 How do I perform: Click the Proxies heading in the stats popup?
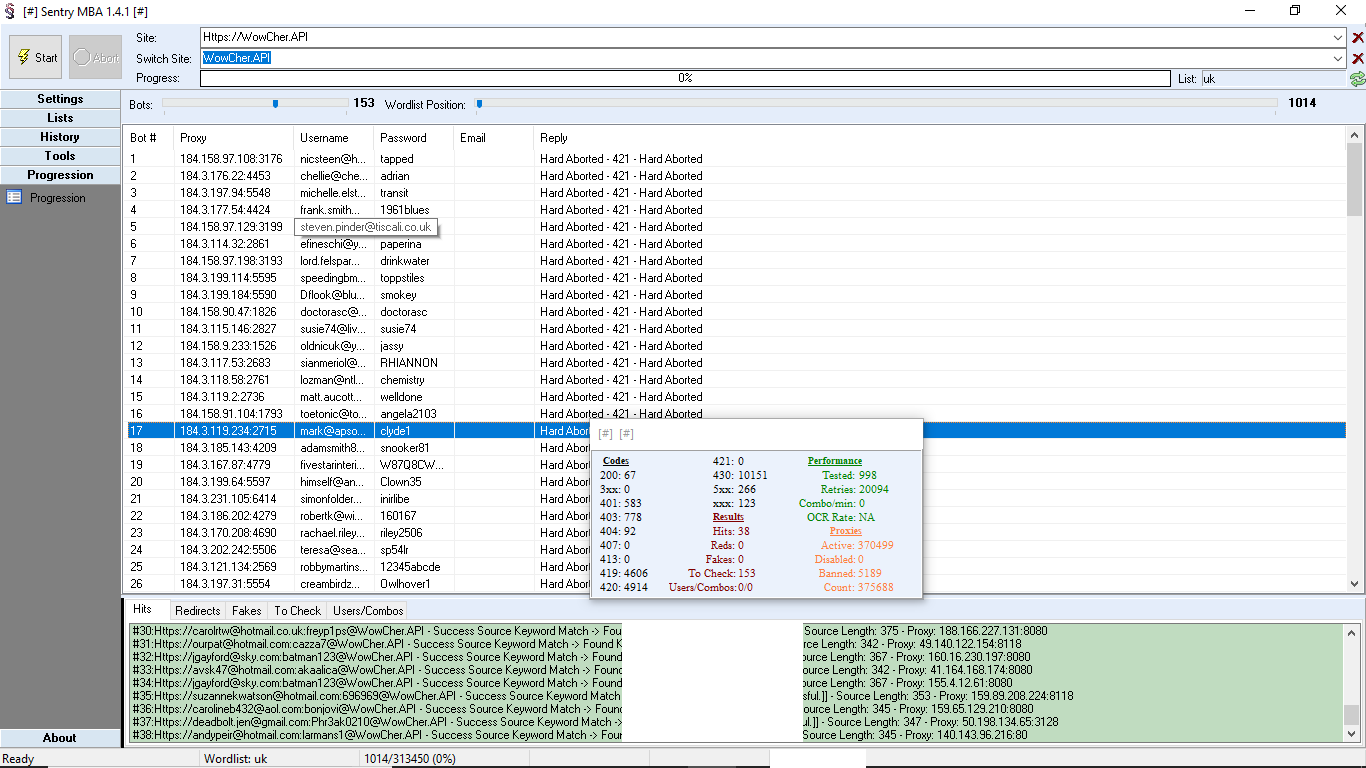coord(846,531)
